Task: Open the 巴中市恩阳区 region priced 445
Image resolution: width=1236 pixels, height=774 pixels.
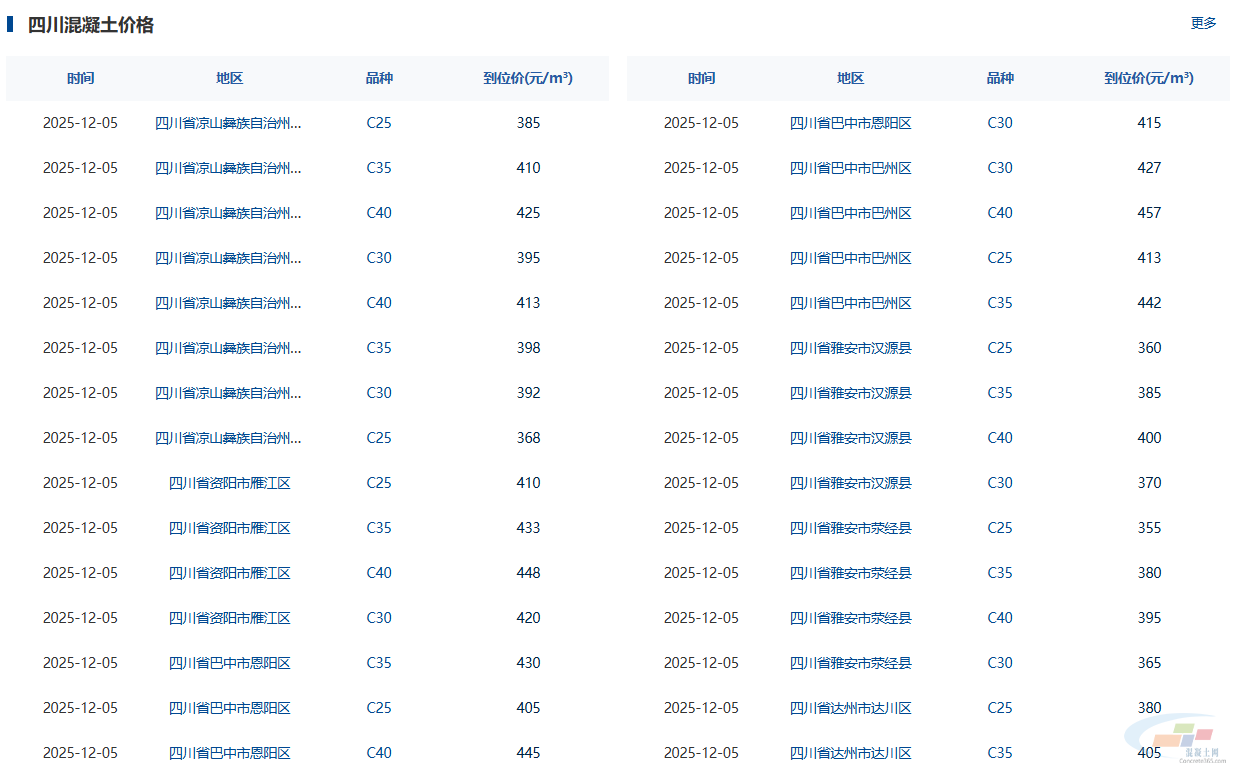Action: (229, 753)
